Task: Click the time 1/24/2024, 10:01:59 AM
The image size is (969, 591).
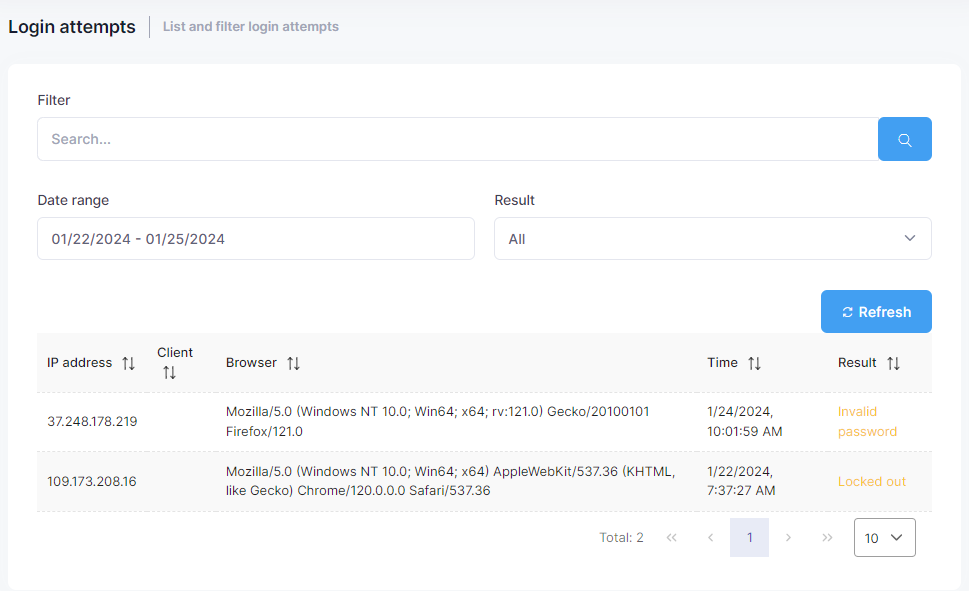Action: (745, 422)
